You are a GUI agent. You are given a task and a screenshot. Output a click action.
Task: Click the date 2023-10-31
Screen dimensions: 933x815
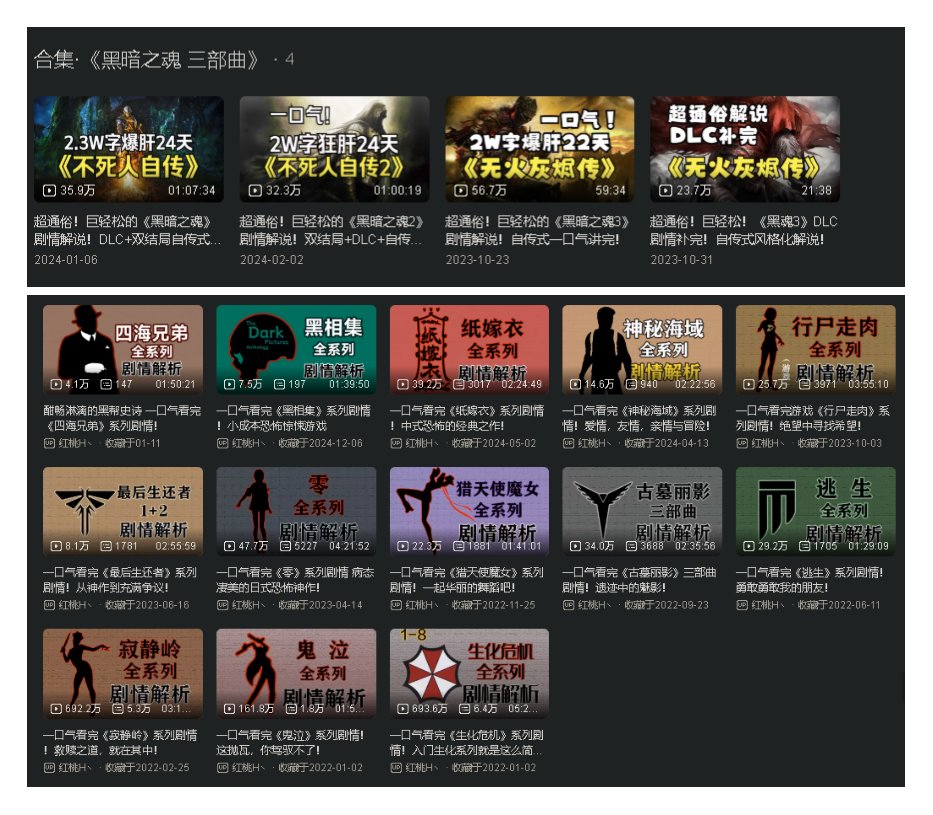682,260
